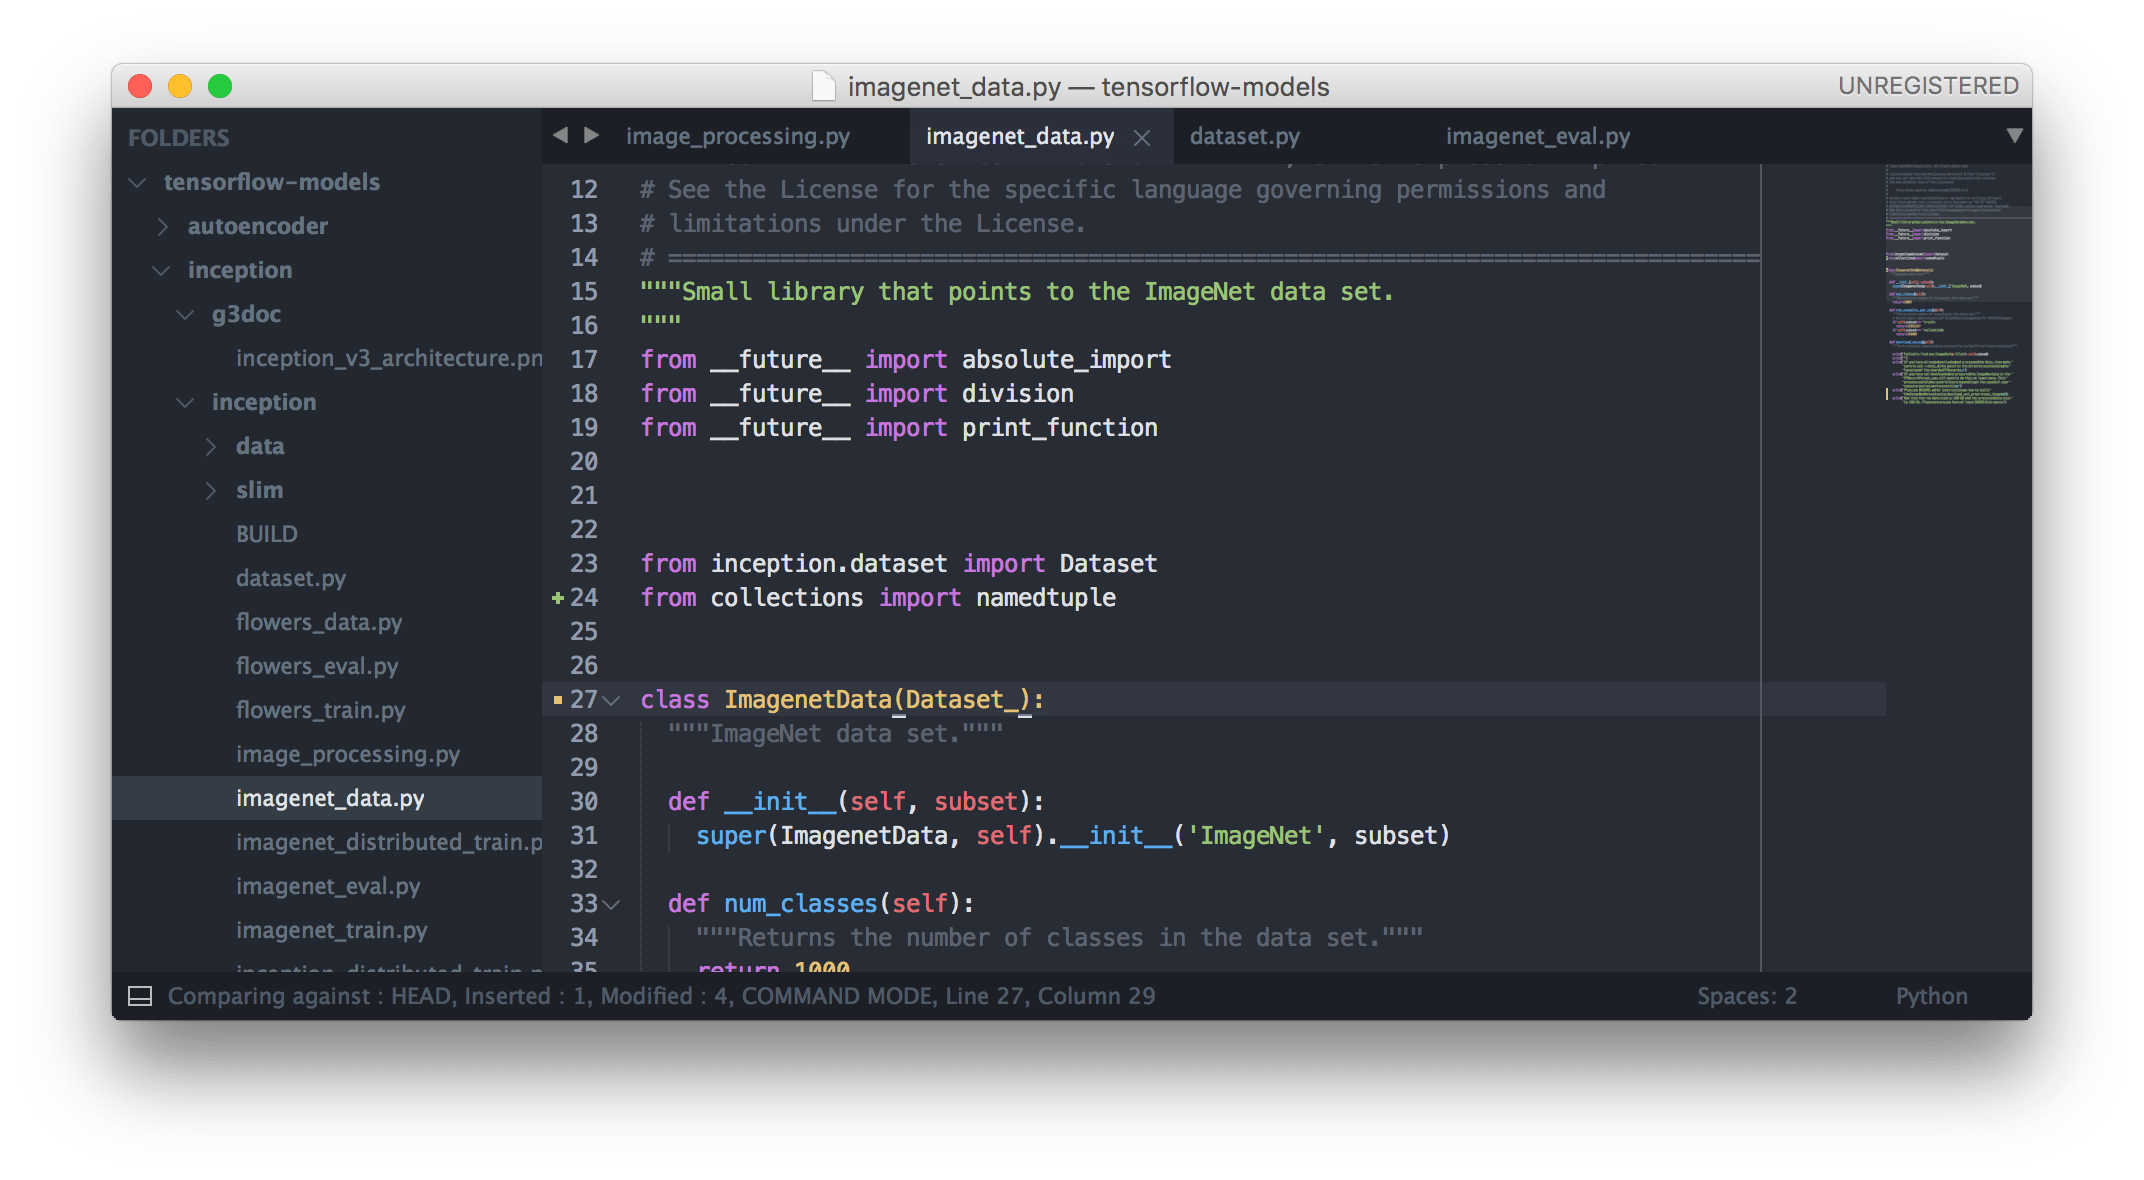Click the minimap code overview
This screenshot has height=1180, width=2144.
pos(1958,285)
